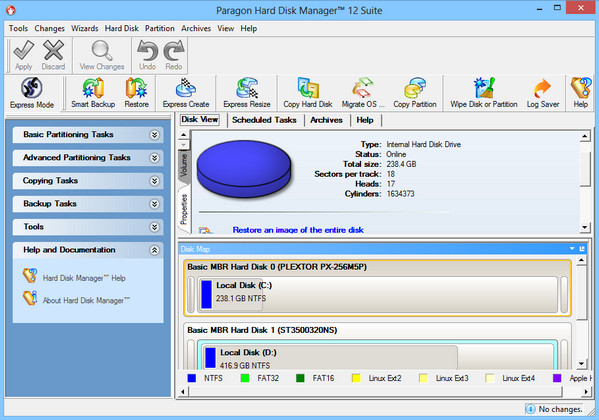Image resolution: width=599 pixels, height=420 pixels.
Task: Expand Copying Tasks section
Action: point(154,181)
